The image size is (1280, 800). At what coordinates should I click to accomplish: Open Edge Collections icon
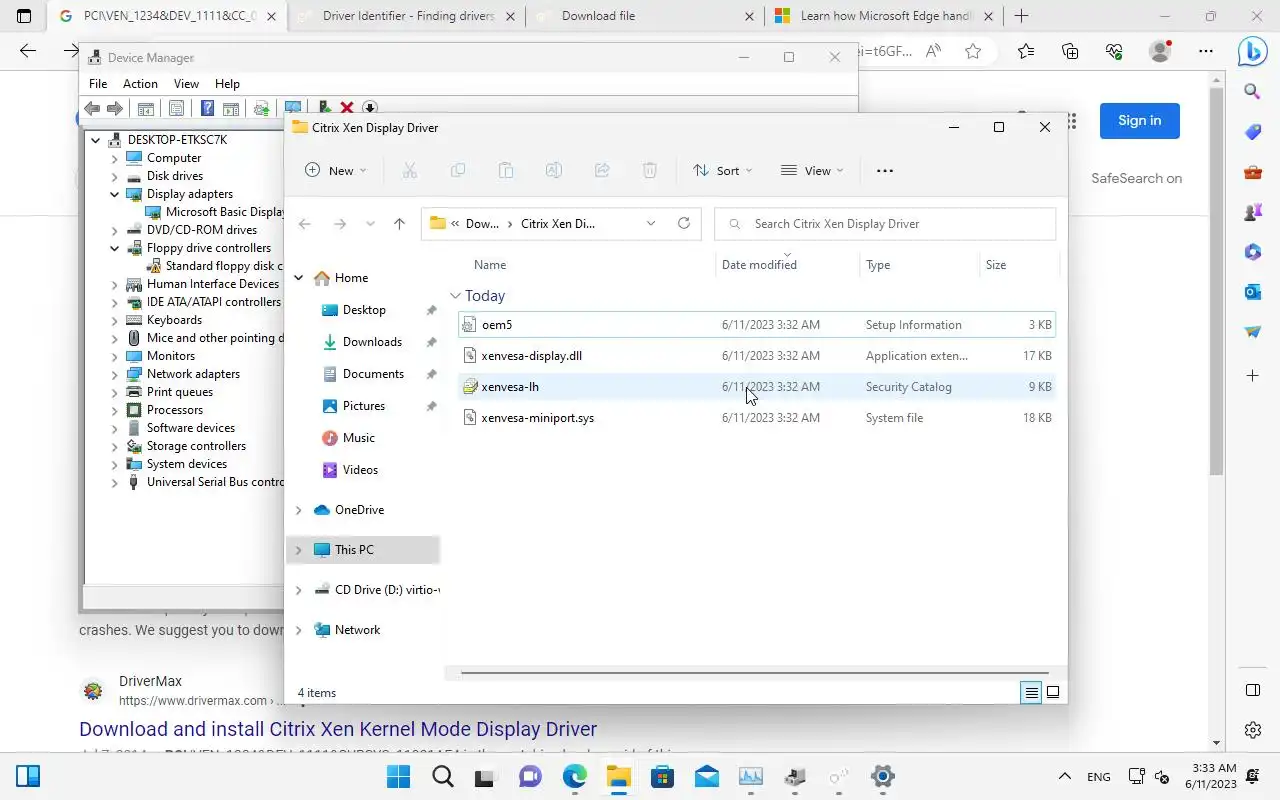click(1070, 52)
